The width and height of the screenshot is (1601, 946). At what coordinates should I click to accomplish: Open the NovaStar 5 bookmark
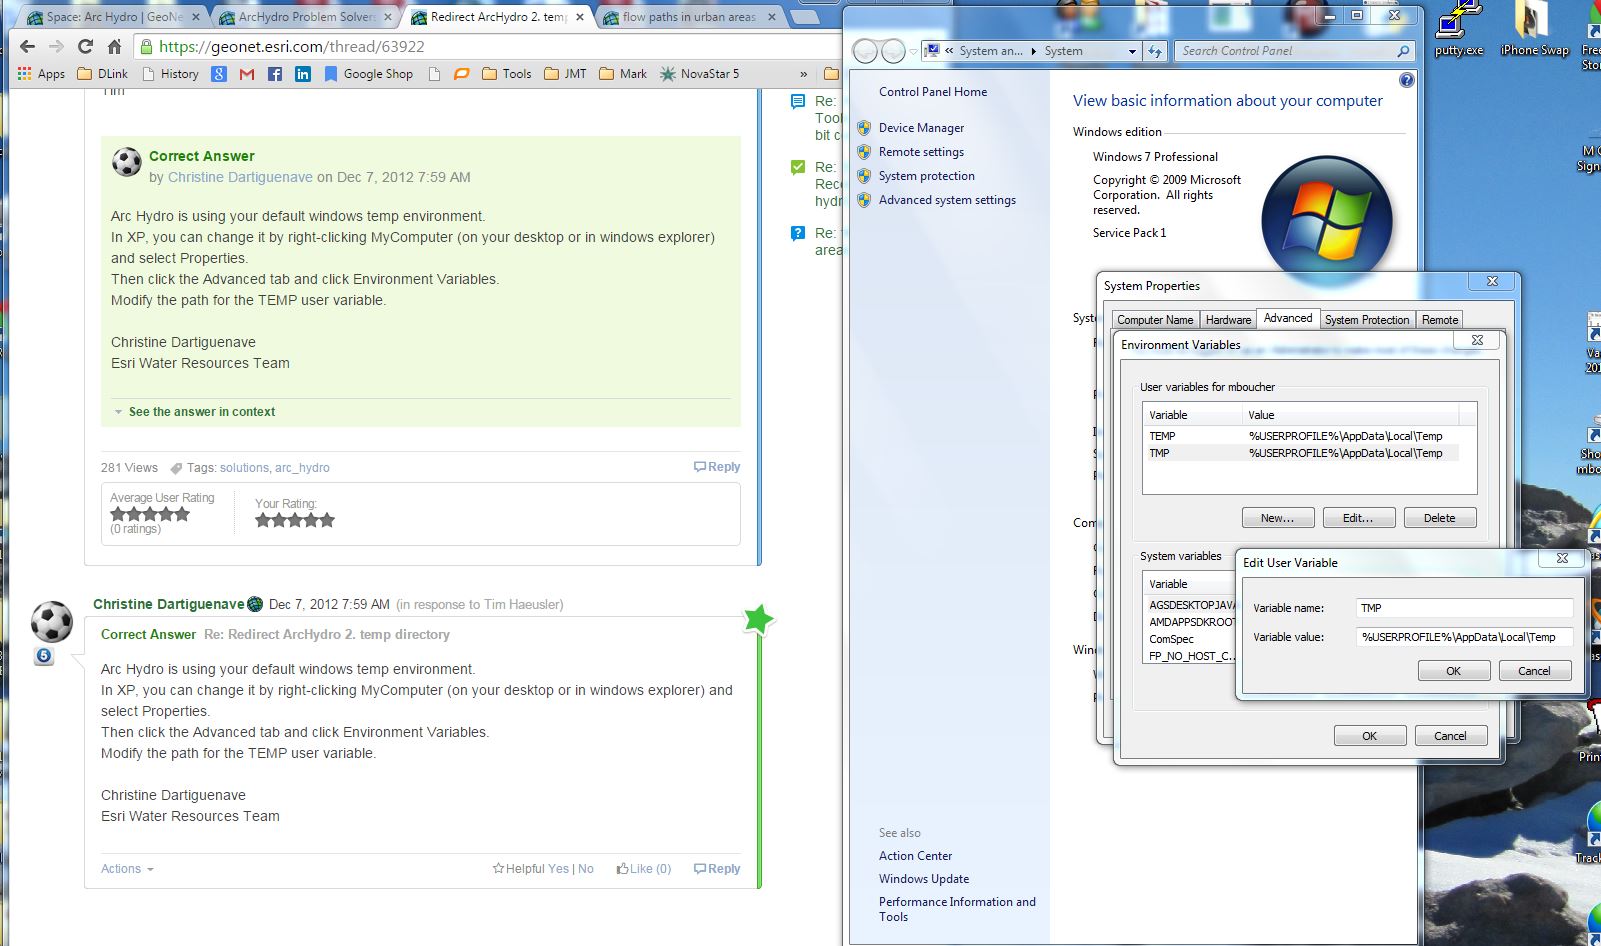click(x=700, y=74)
